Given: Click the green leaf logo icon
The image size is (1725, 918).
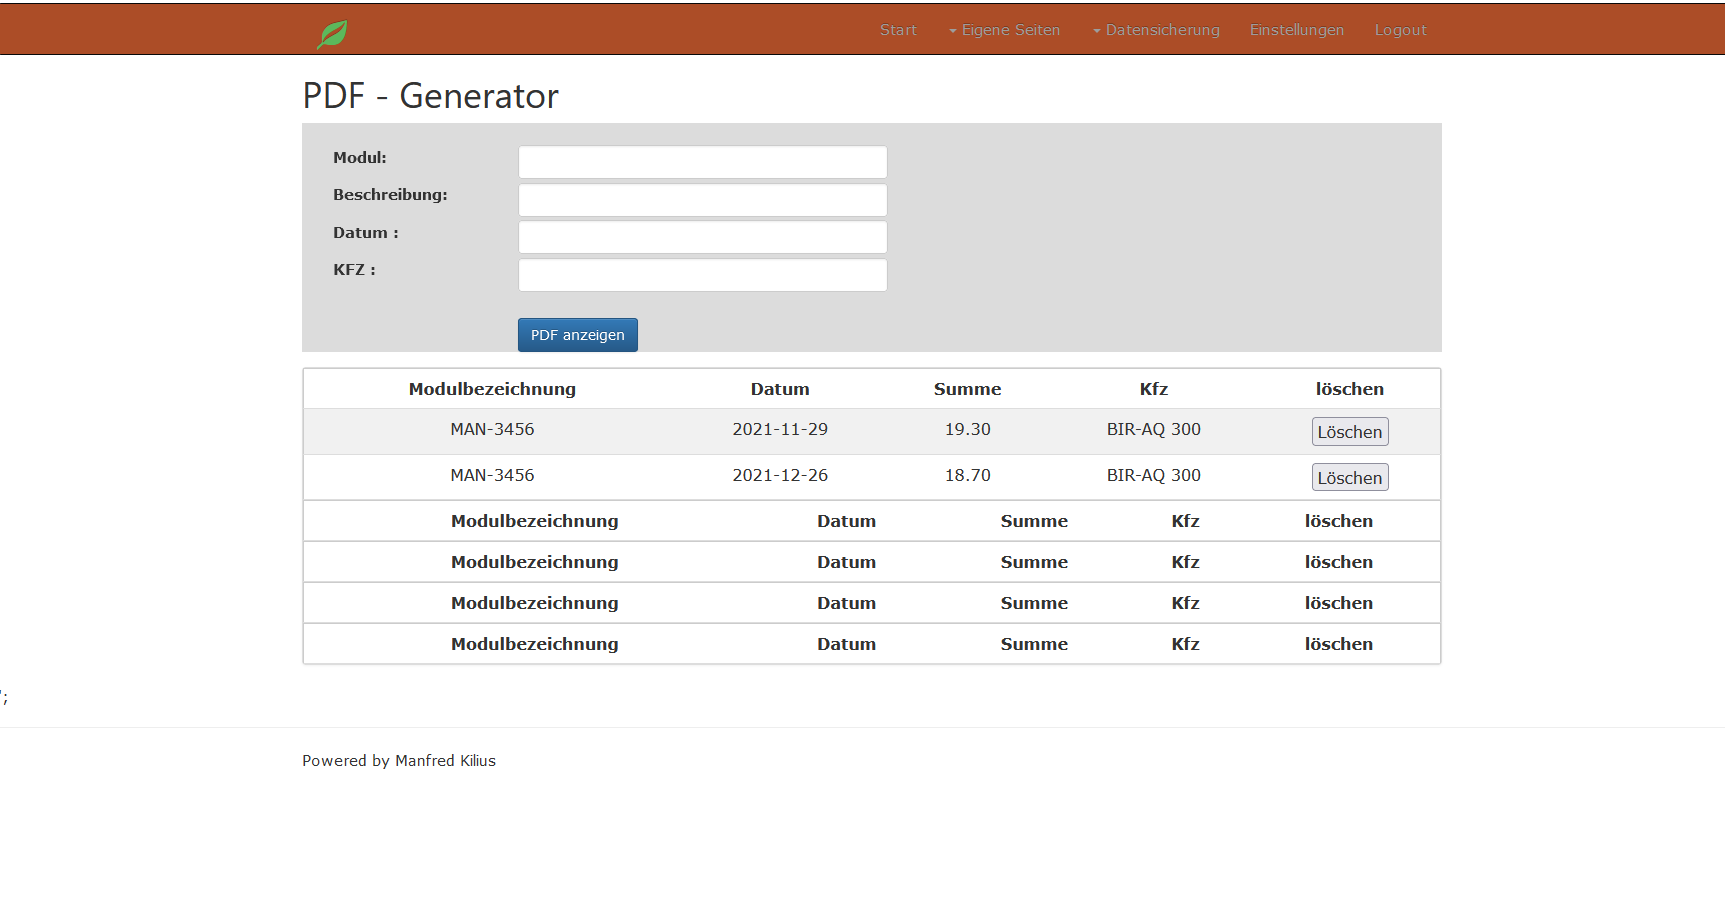Looking at the screenshot, I should (x=332, y=34).
